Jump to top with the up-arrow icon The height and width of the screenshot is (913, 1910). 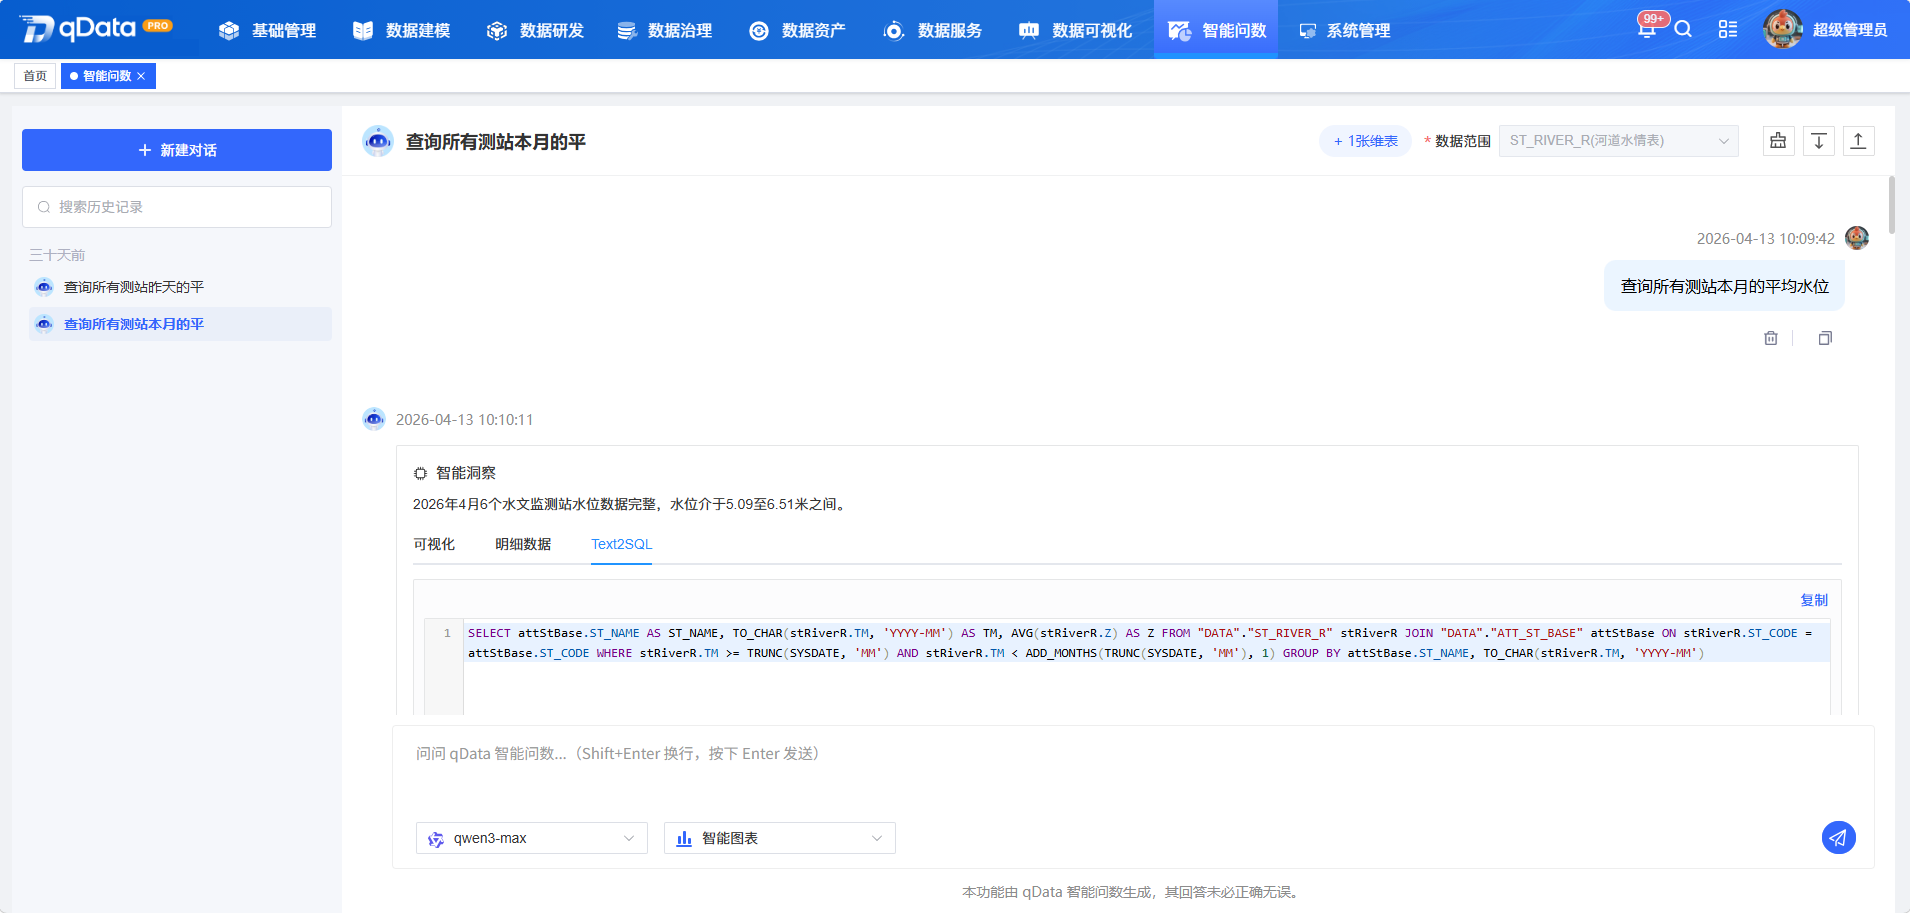tap(1859, 141)
